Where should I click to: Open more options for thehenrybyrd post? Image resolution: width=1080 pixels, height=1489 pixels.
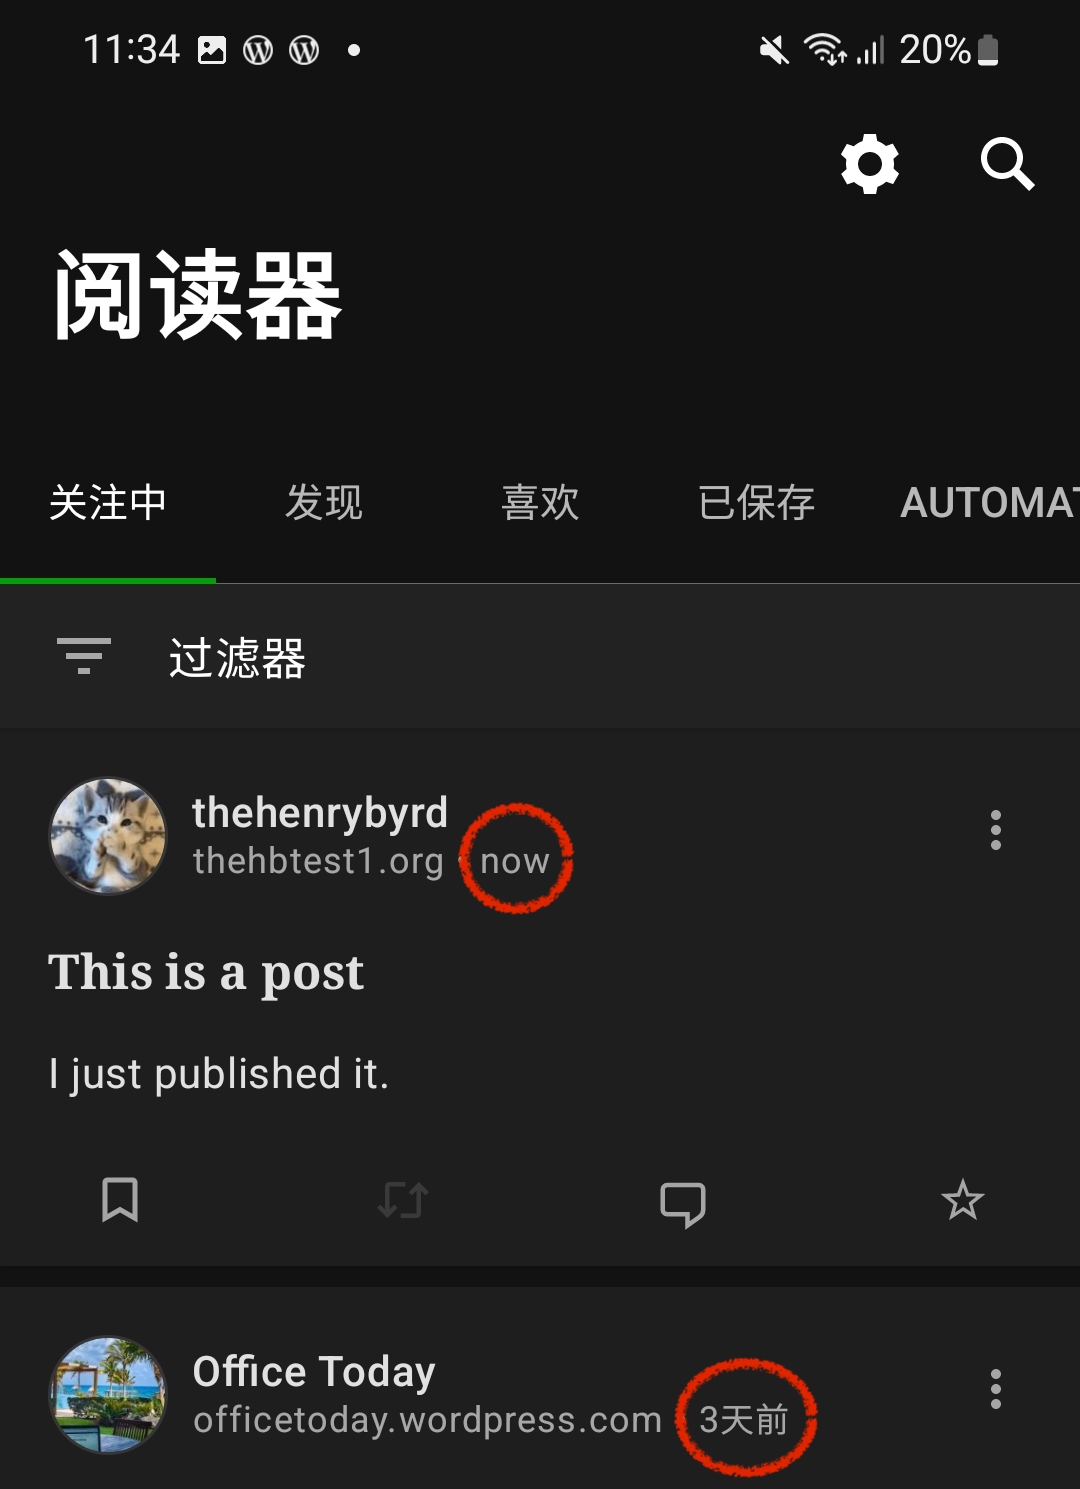click(995, 830)
